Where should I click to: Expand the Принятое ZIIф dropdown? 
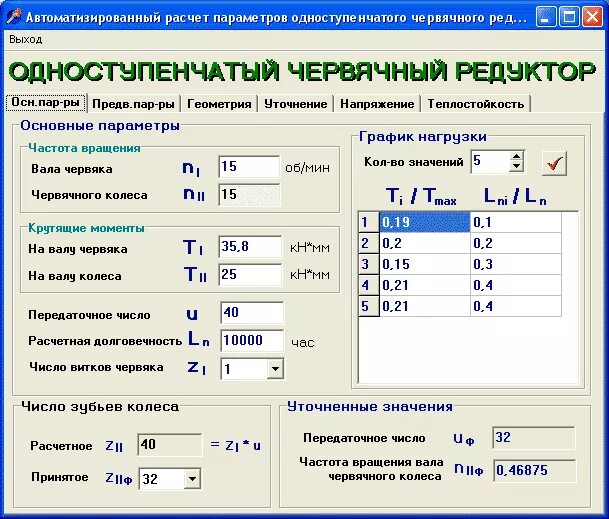(192, 479)
